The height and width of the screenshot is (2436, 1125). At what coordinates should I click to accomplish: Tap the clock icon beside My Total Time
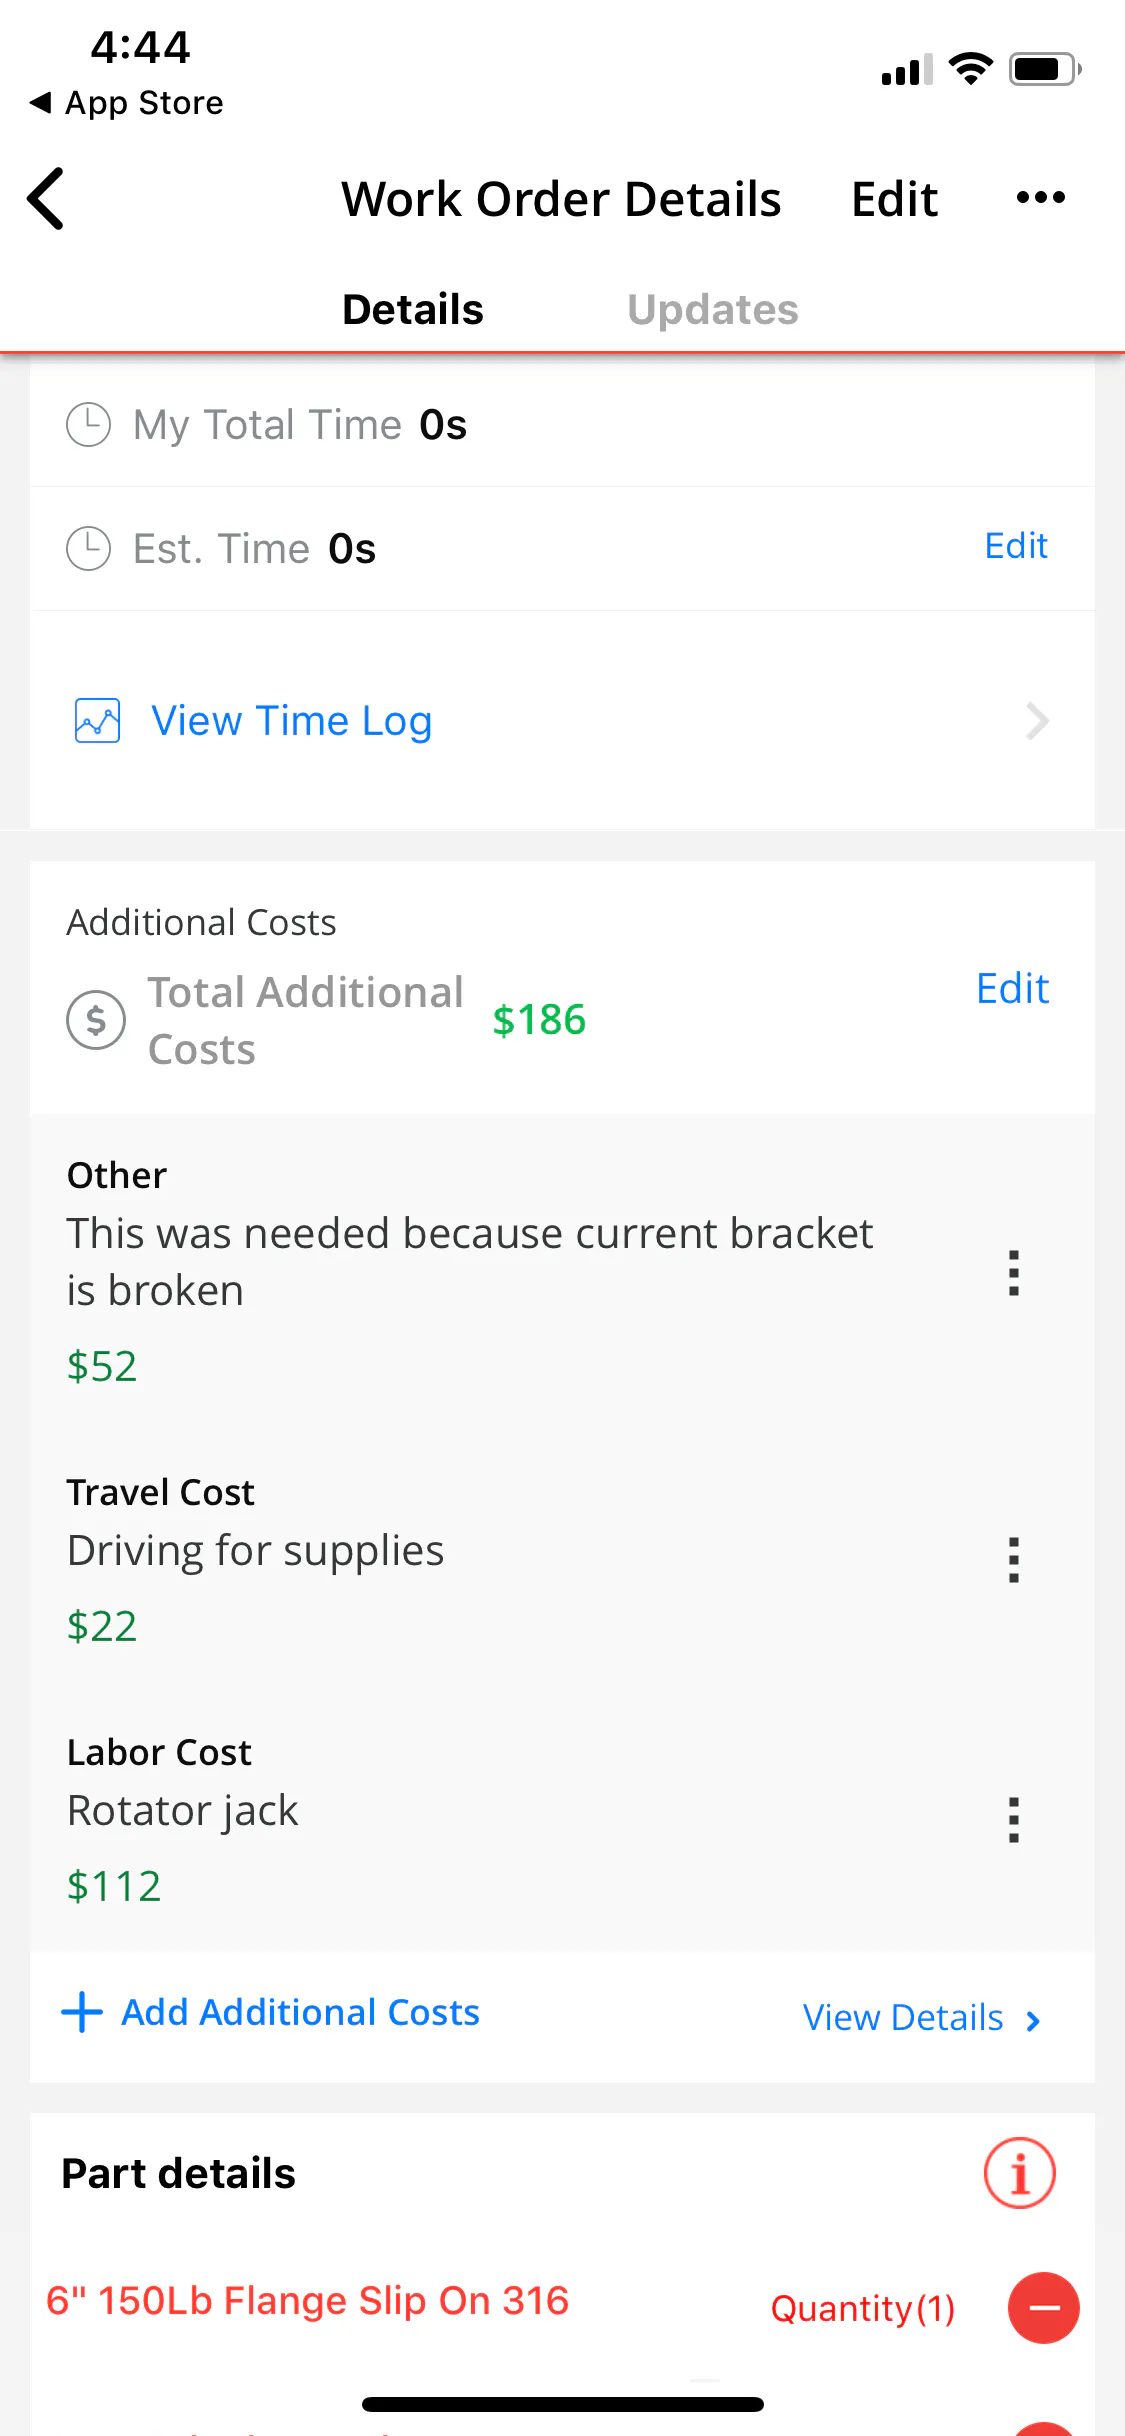[88, 425]
